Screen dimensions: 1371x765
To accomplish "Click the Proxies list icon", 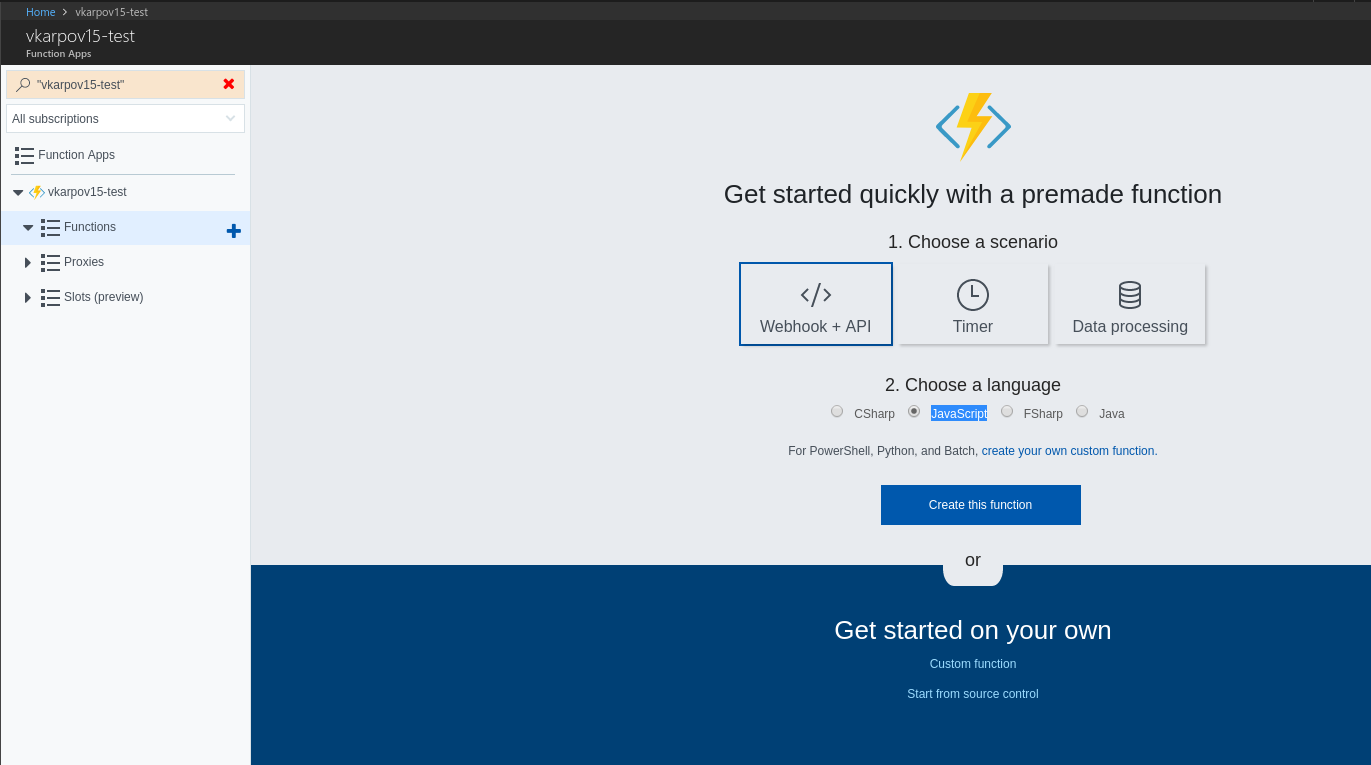I will click(x=50, y=262).
